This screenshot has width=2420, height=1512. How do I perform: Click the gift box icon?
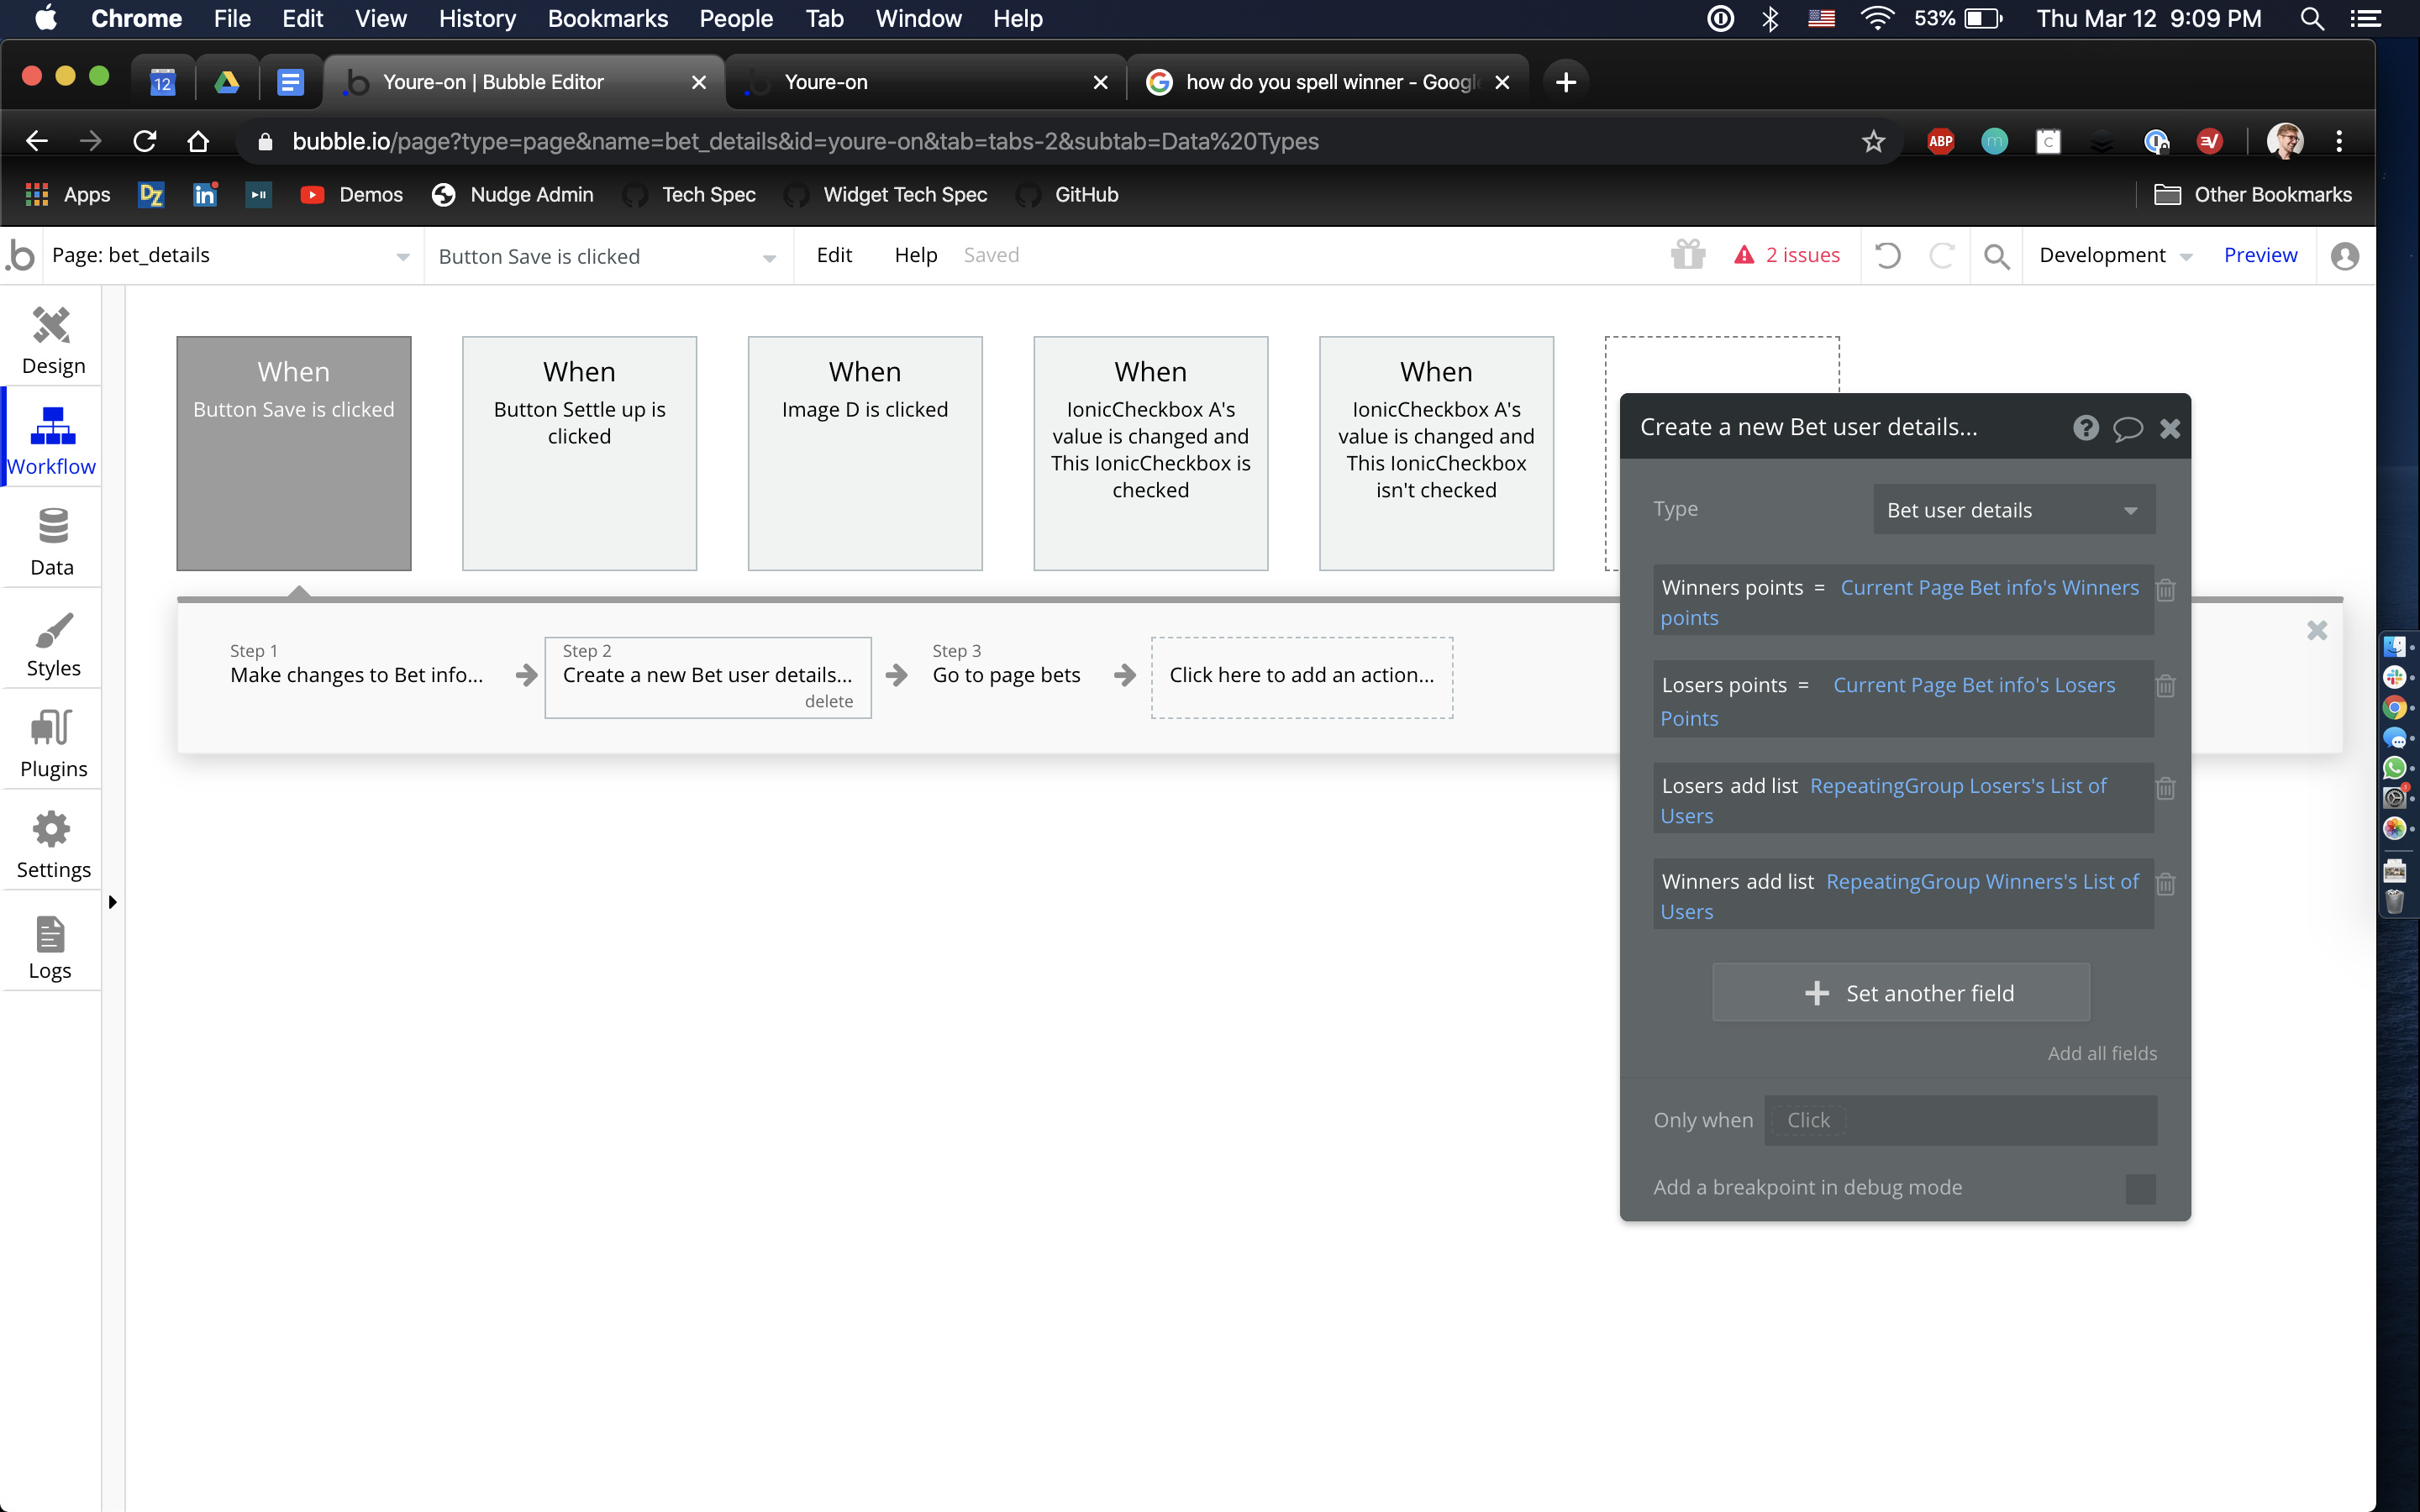[x=1688, y=255]
